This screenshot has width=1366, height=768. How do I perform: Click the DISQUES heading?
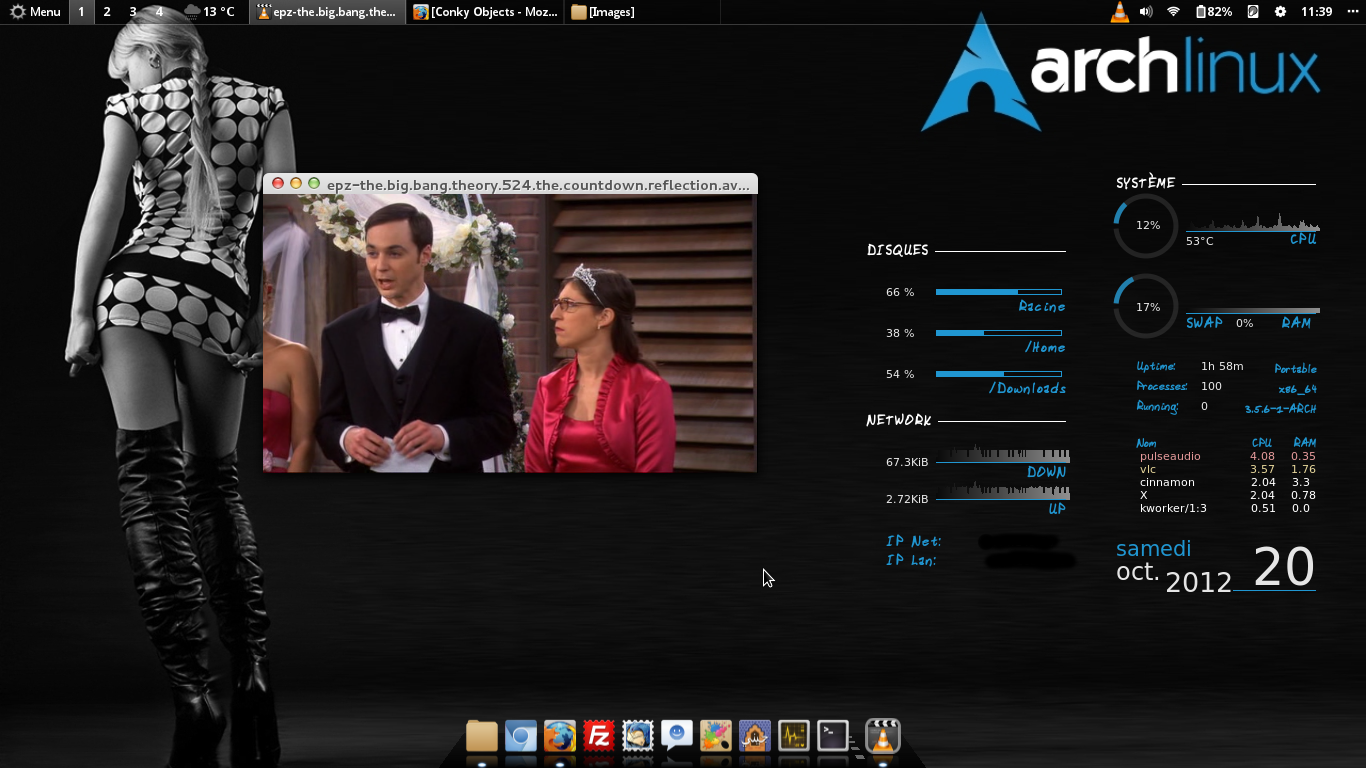click(898, 250)
